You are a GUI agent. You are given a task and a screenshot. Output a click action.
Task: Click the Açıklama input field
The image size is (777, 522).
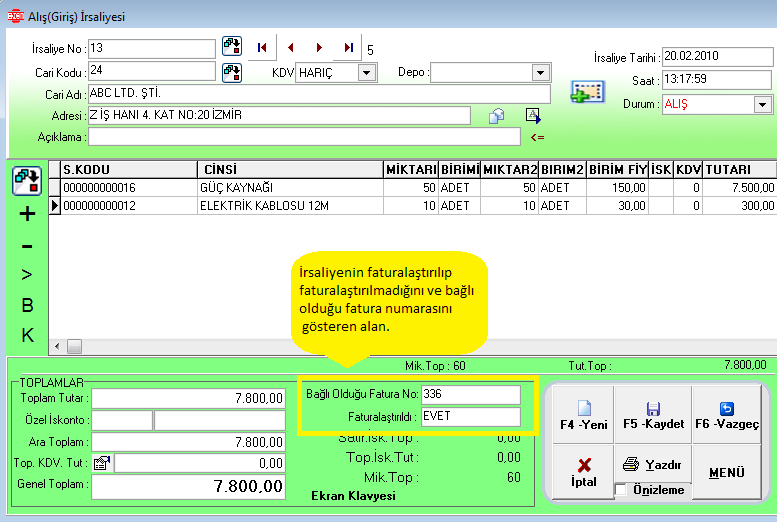point(304,136)
